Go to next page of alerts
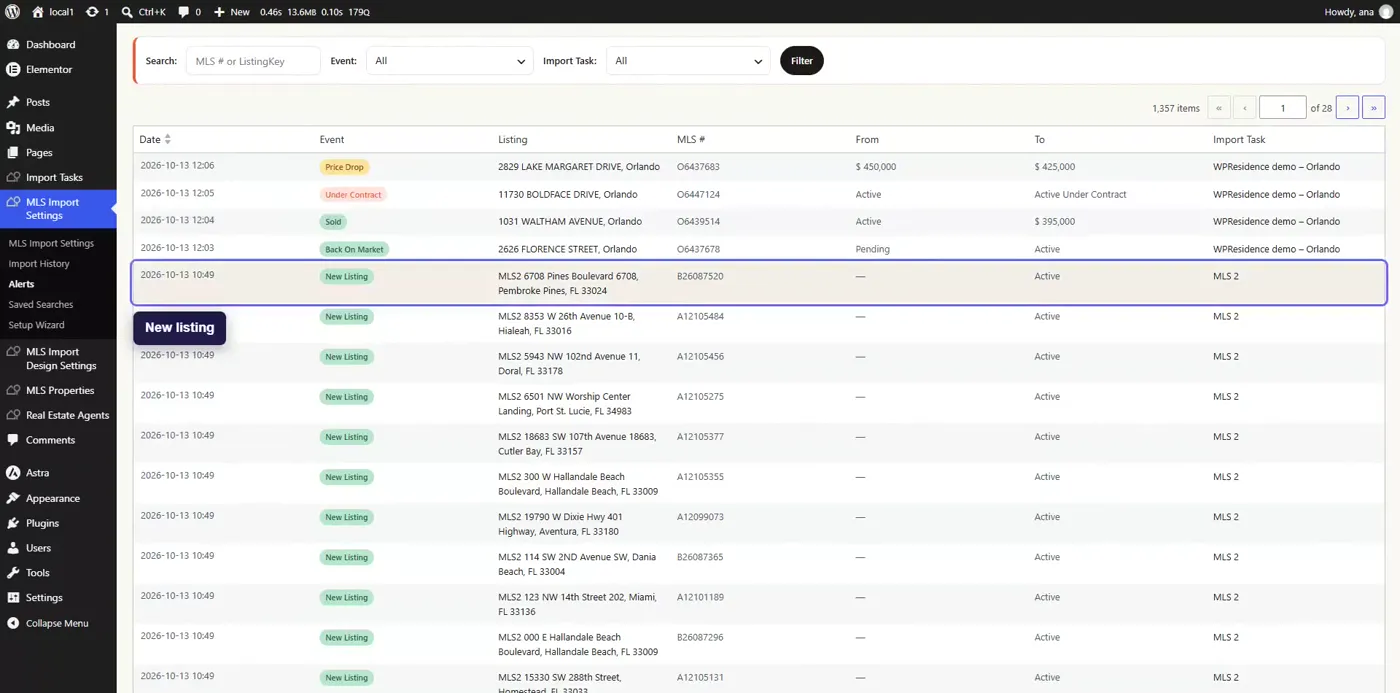This screenshot has width=1400, height=693. pos(1347,107)
